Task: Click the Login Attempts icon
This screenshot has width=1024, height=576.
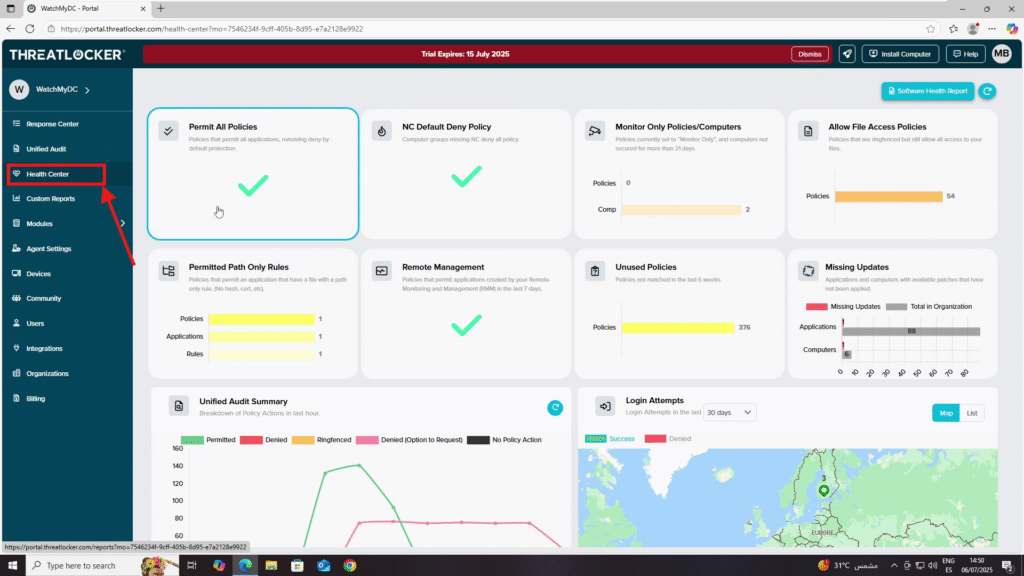Action: [x=605, y=406]
